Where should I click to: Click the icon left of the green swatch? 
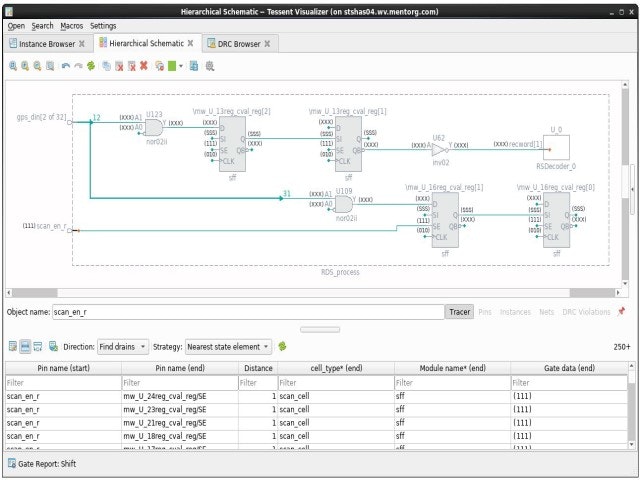point(160,66)
